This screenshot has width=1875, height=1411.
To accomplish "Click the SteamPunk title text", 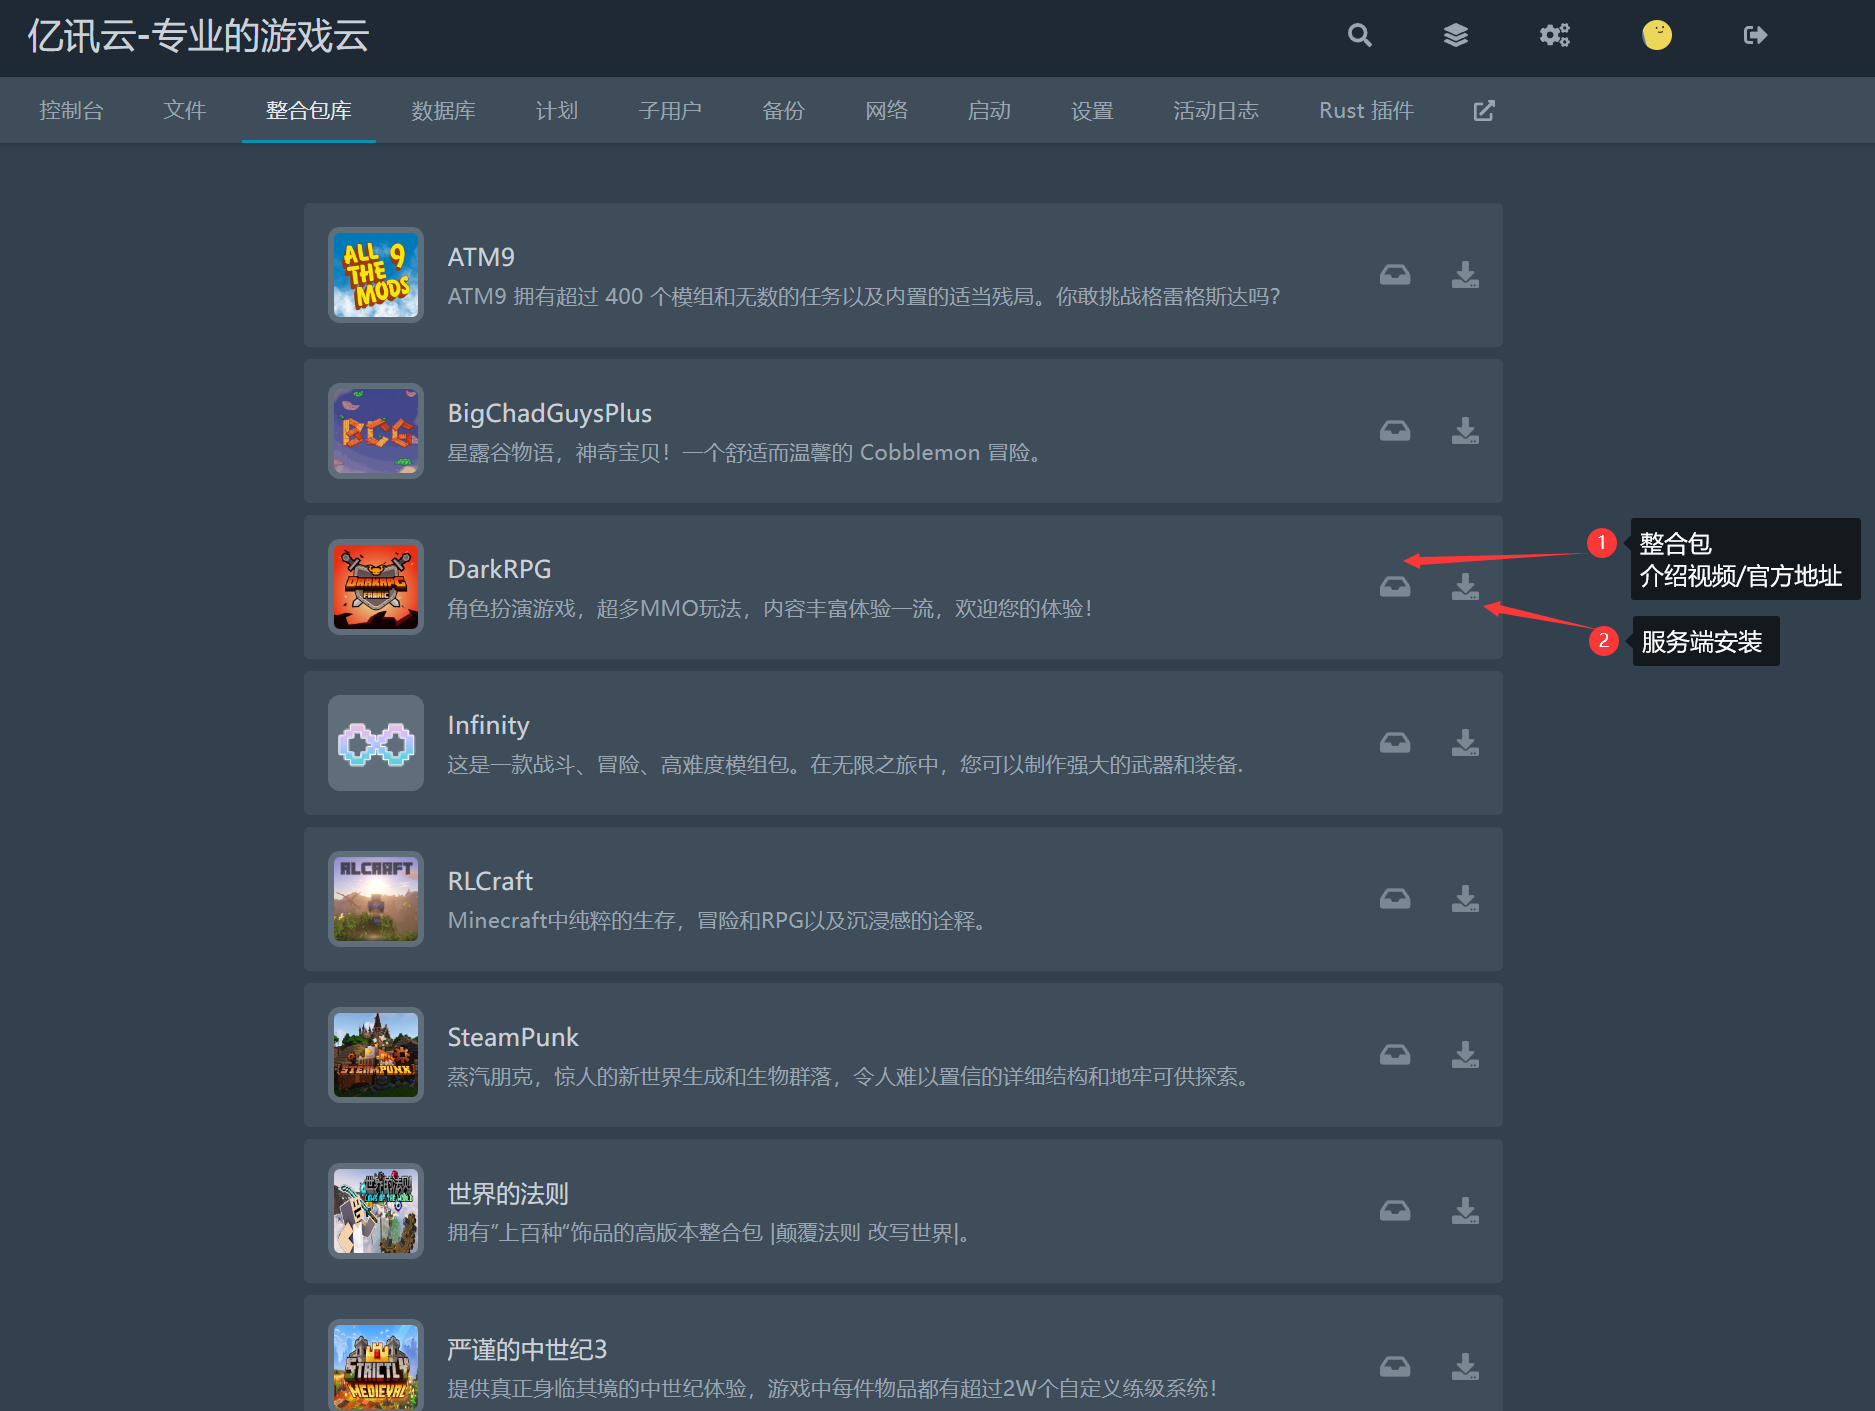I will (513, 1037).
